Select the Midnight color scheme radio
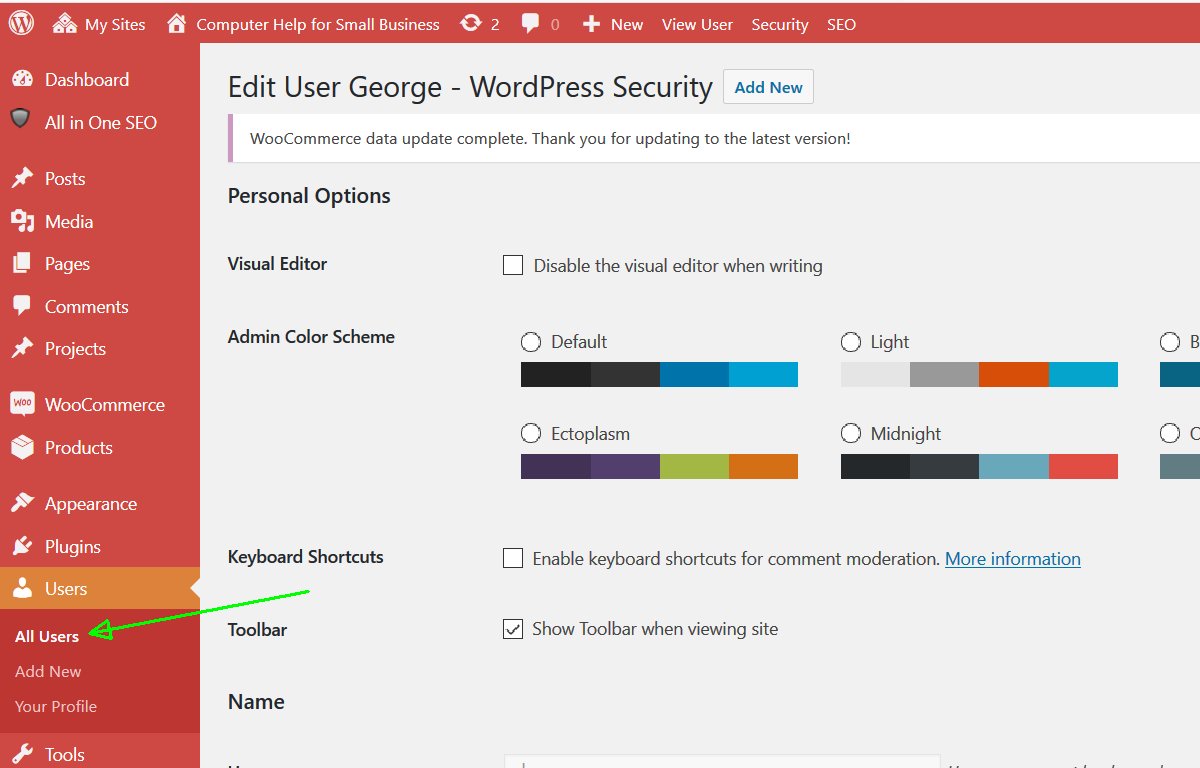This screenshot has width=1200, height=768. coord(851,434)
